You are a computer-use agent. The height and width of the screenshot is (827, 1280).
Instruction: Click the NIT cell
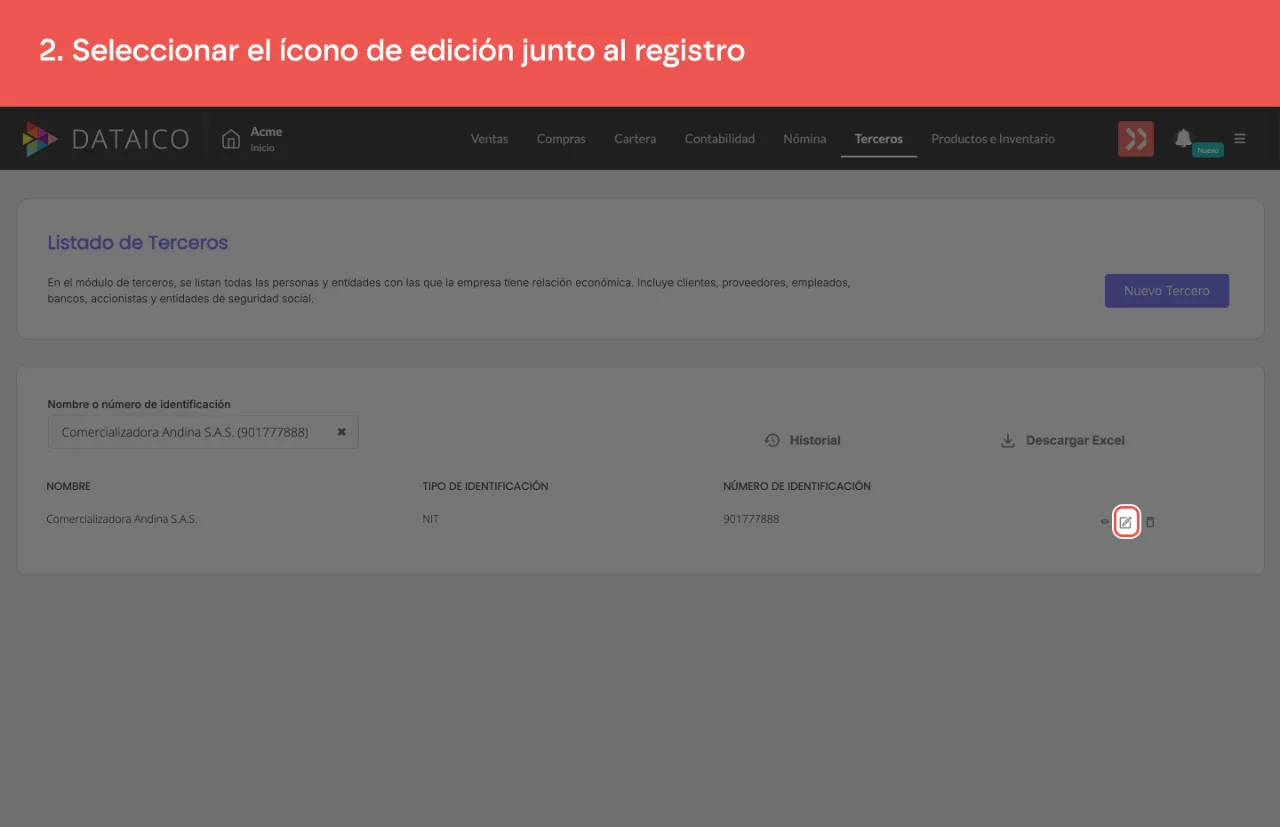[431, 519]
